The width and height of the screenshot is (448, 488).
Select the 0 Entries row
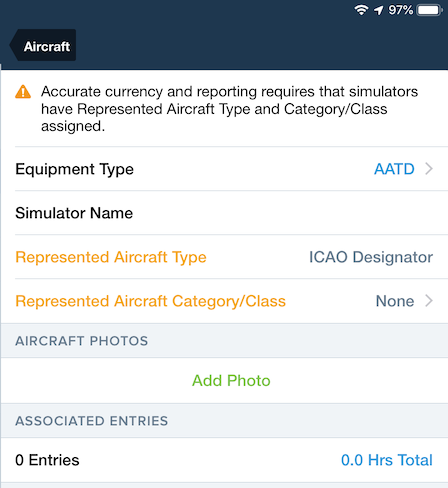tap(224, 460)
